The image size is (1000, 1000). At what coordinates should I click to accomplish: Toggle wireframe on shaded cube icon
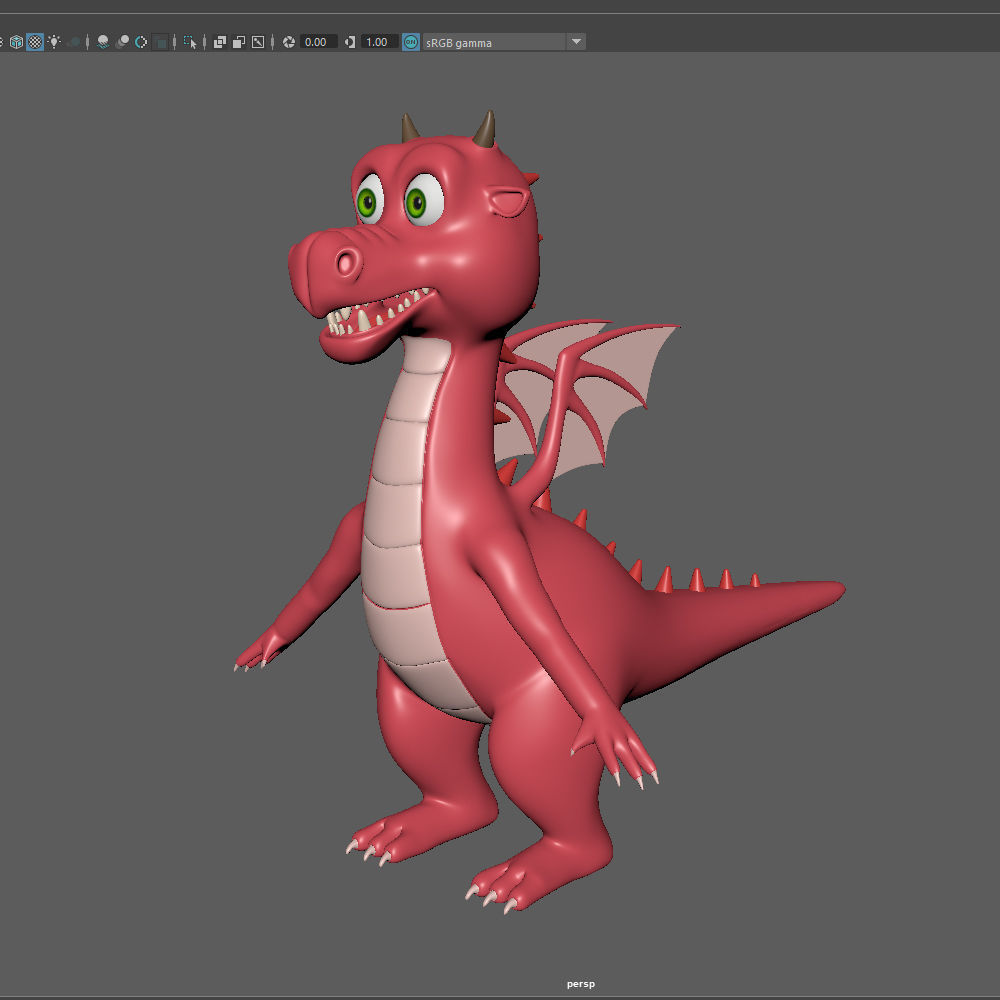point(16,42)
